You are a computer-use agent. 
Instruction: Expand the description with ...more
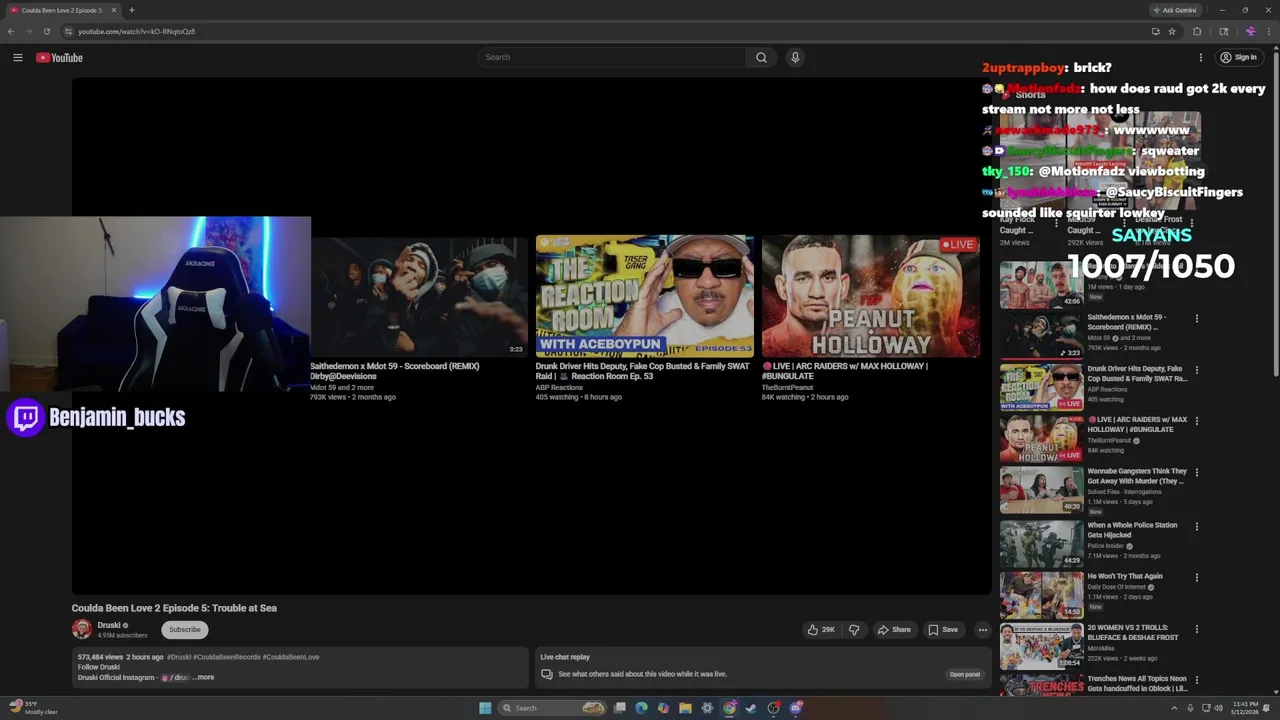point(204,677)
